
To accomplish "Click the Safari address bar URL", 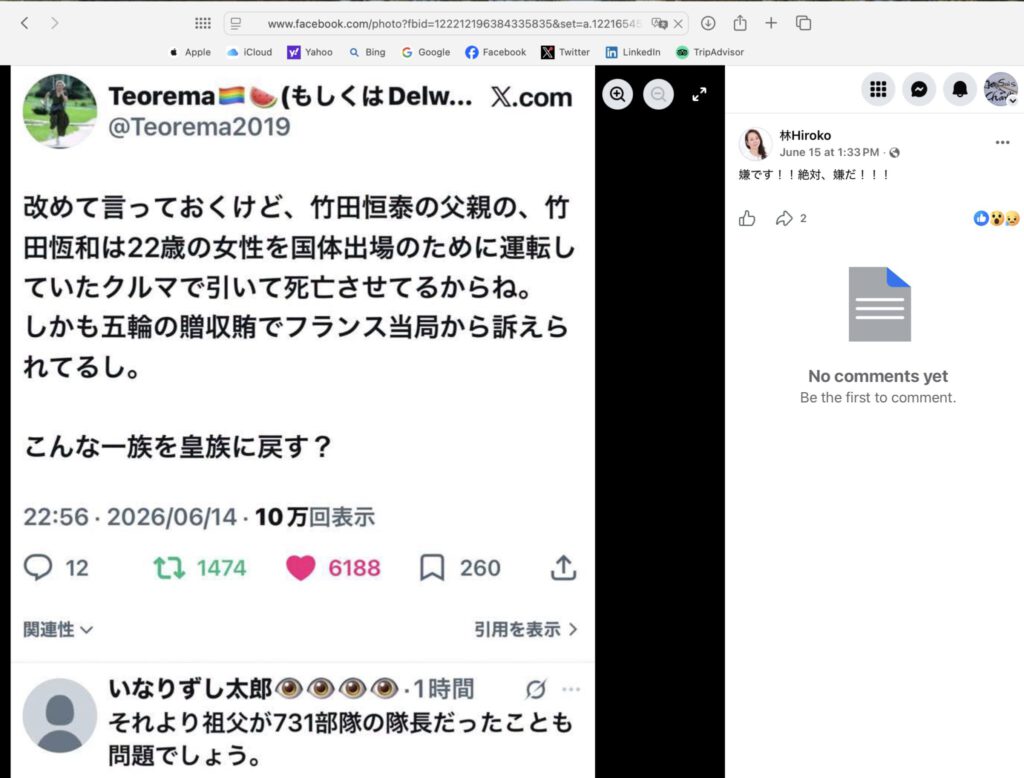I will (454, 24).
